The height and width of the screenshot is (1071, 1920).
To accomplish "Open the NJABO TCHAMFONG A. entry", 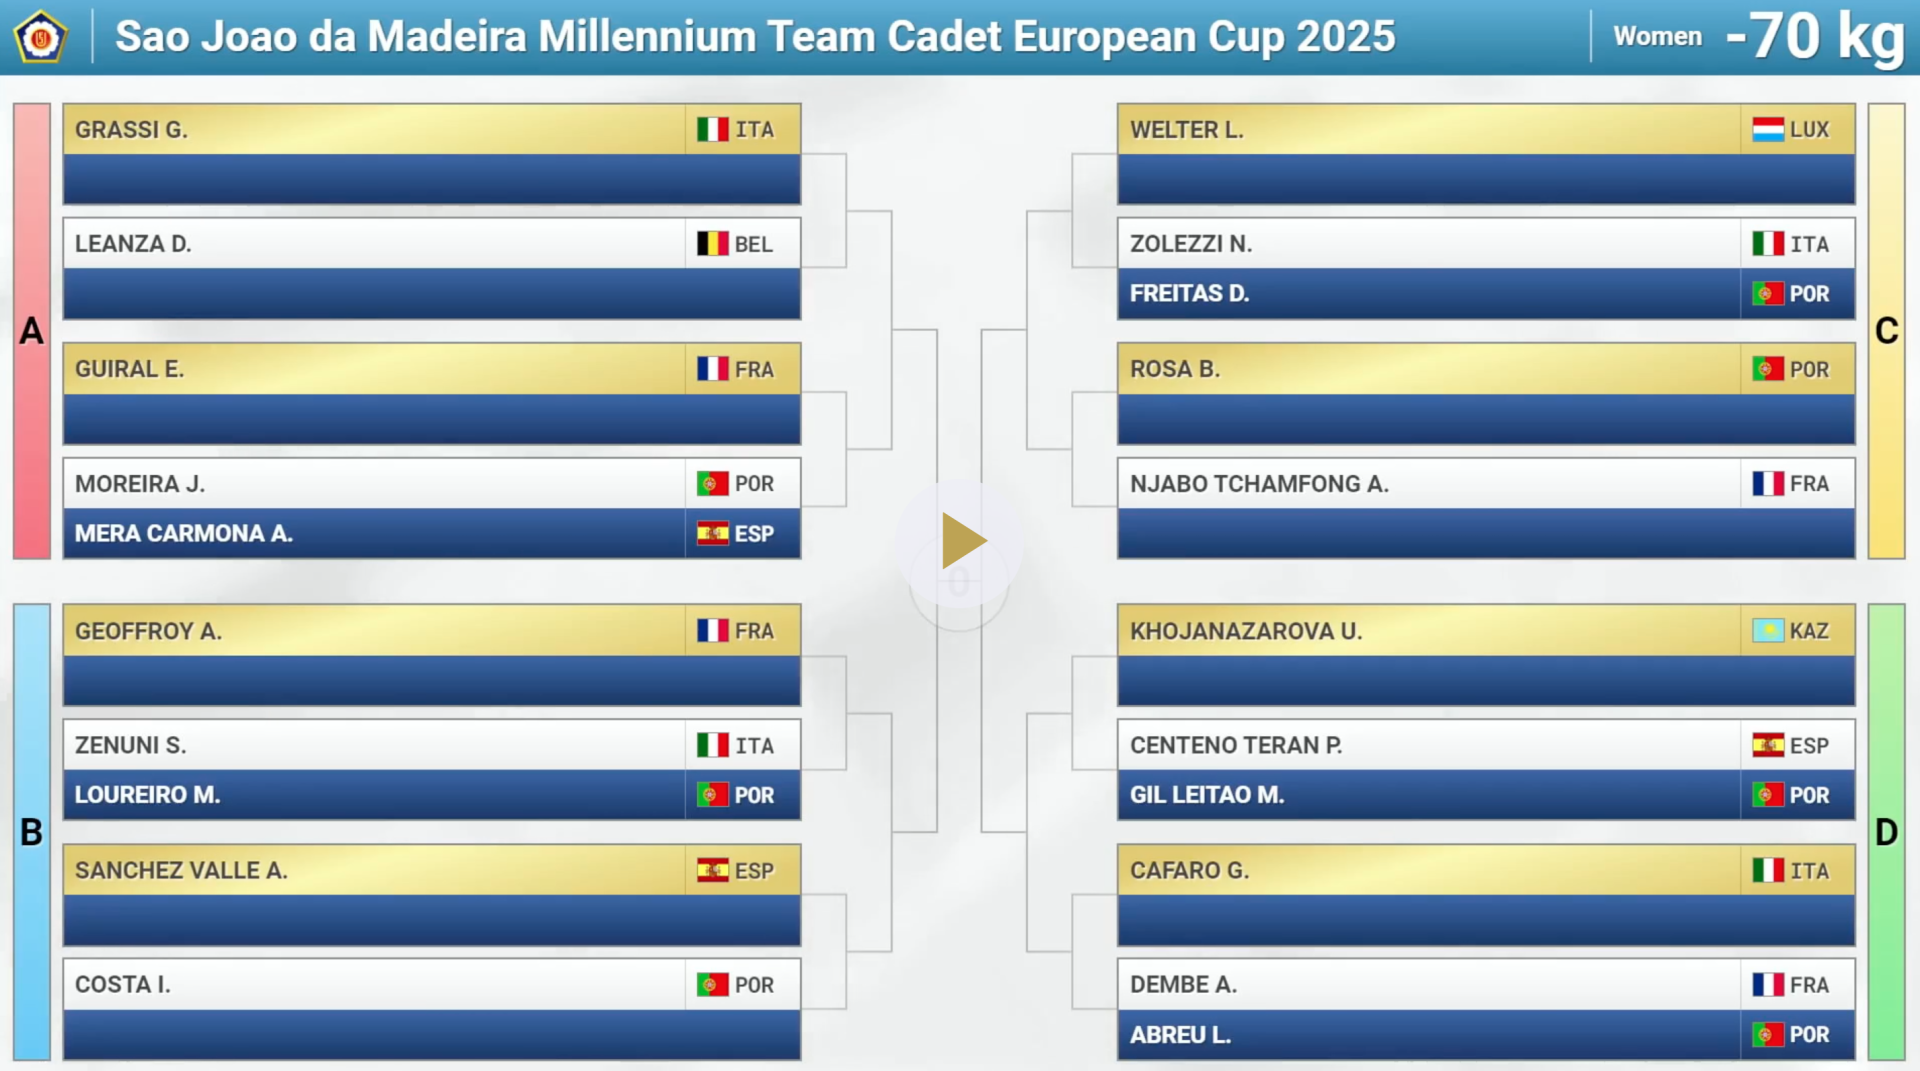I will pos(1486,484).
